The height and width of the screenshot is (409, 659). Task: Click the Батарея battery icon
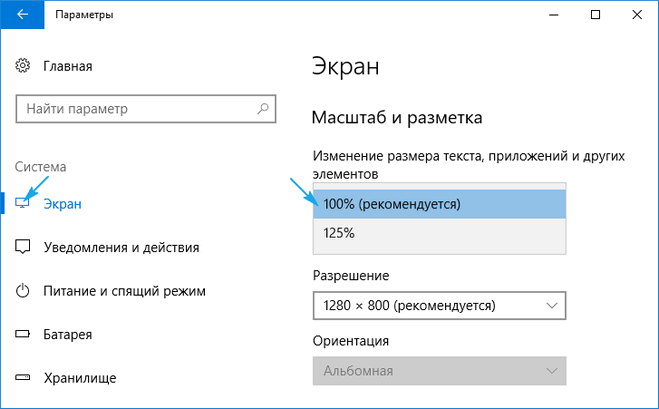pyautogui.click(x=23, y=334)
